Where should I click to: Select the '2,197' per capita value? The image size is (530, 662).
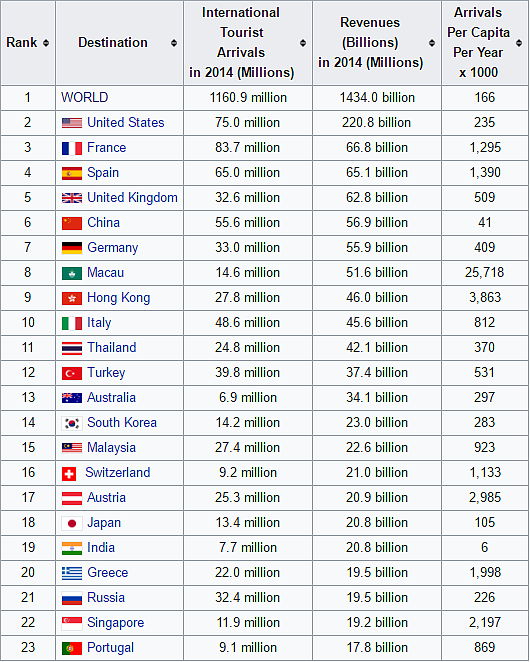tap(485, 623)
